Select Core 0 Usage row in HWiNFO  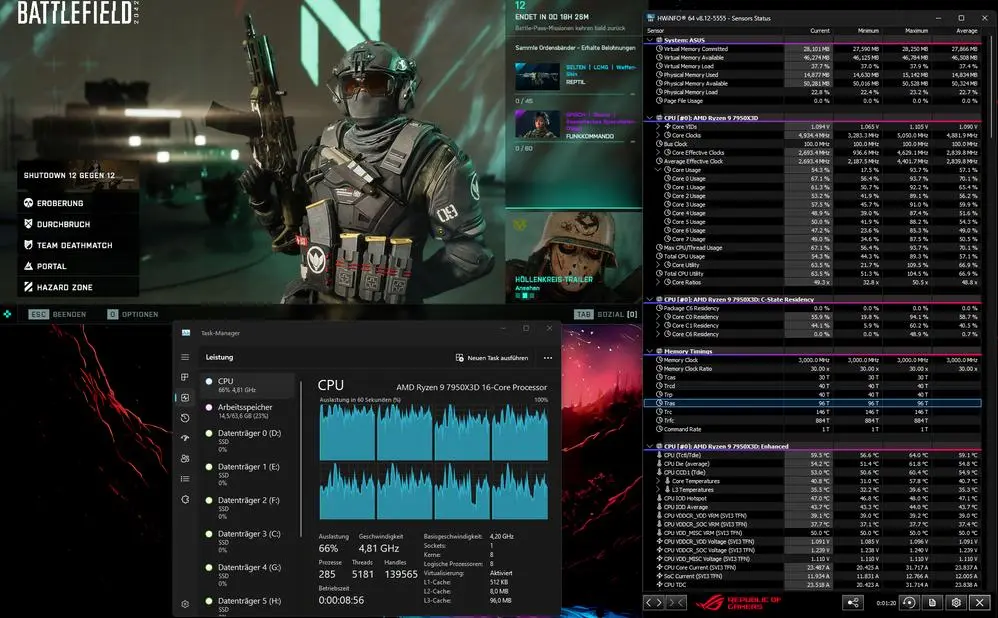click(813, 179)
